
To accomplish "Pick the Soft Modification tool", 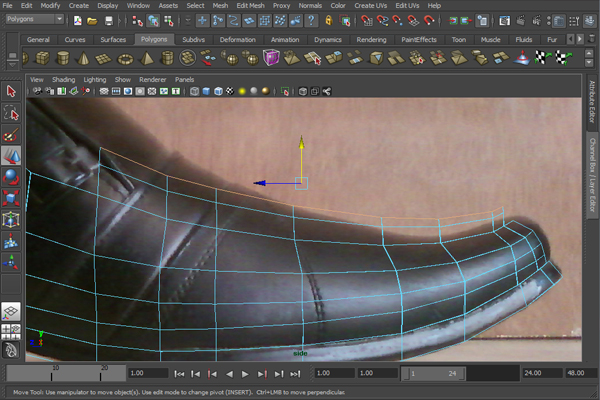I will tap(11, 241).
